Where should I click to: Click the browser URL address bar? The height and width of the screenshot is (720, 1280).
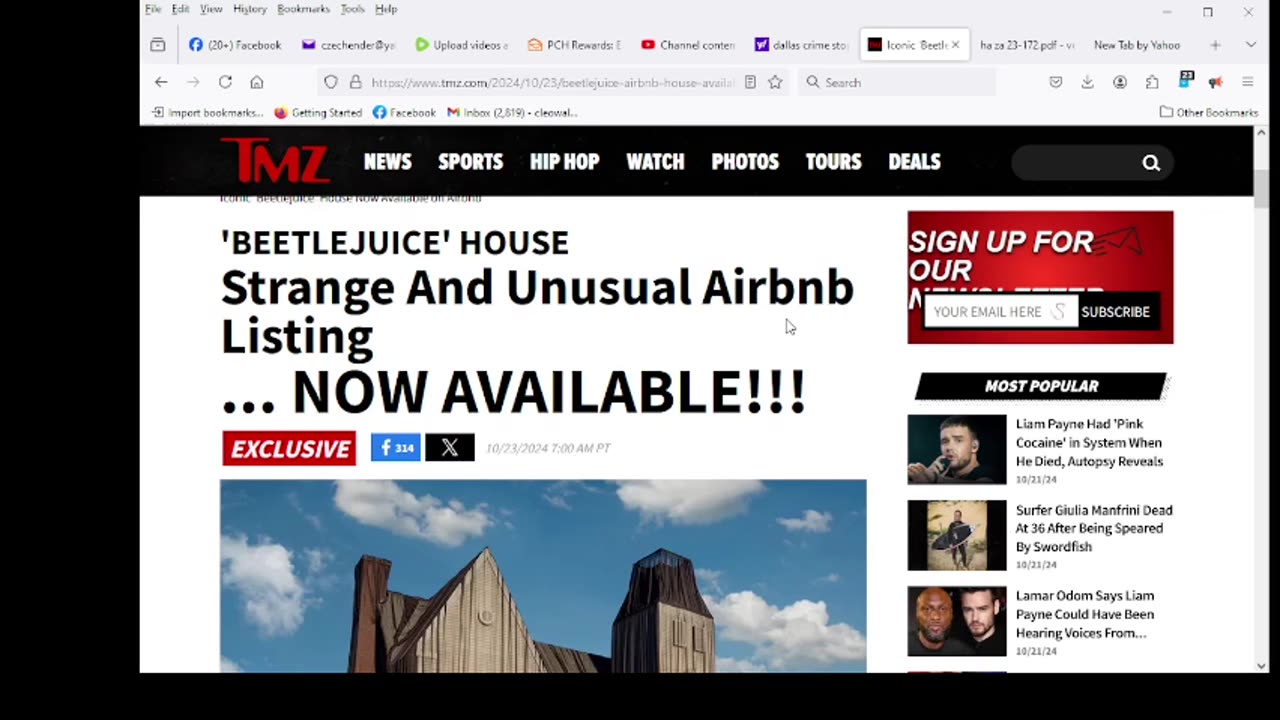[x=552, y=82]
